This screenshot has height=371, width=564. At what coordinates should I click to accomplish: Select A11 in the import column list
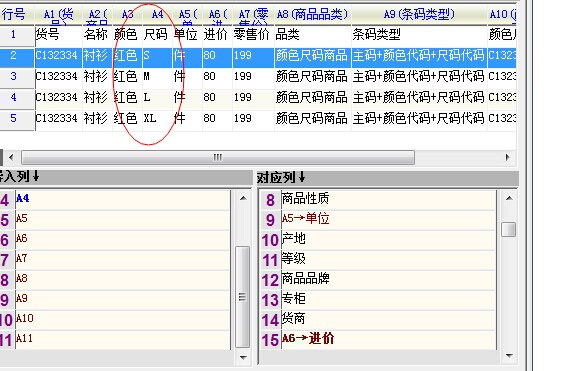pyautogui.click(x=122, y=340)
